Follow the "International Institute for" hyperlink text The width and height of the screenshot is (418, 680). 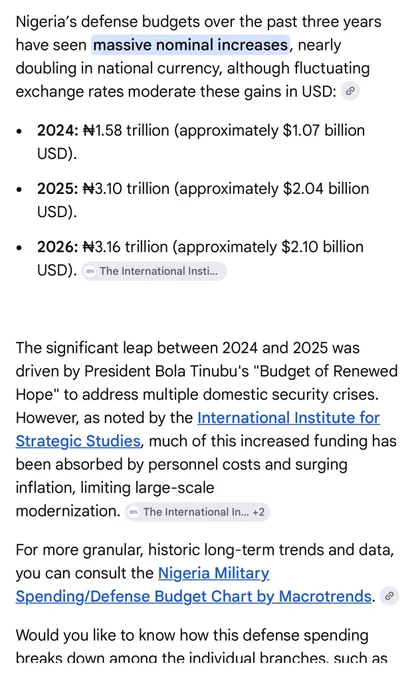coord(288,418)
